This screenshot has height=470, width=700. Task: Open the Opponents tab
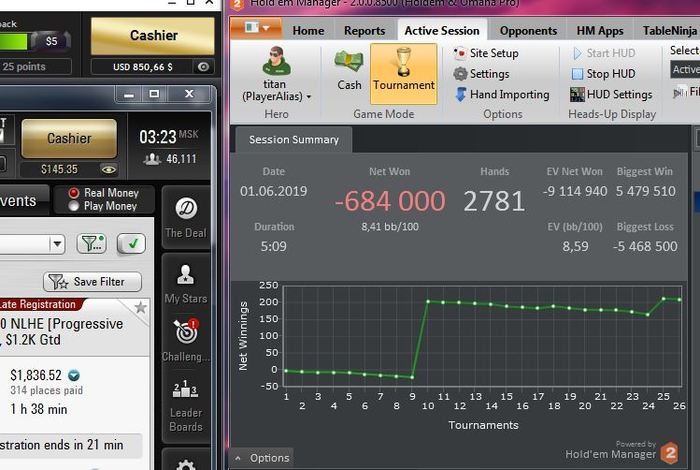tap(528, 31)
